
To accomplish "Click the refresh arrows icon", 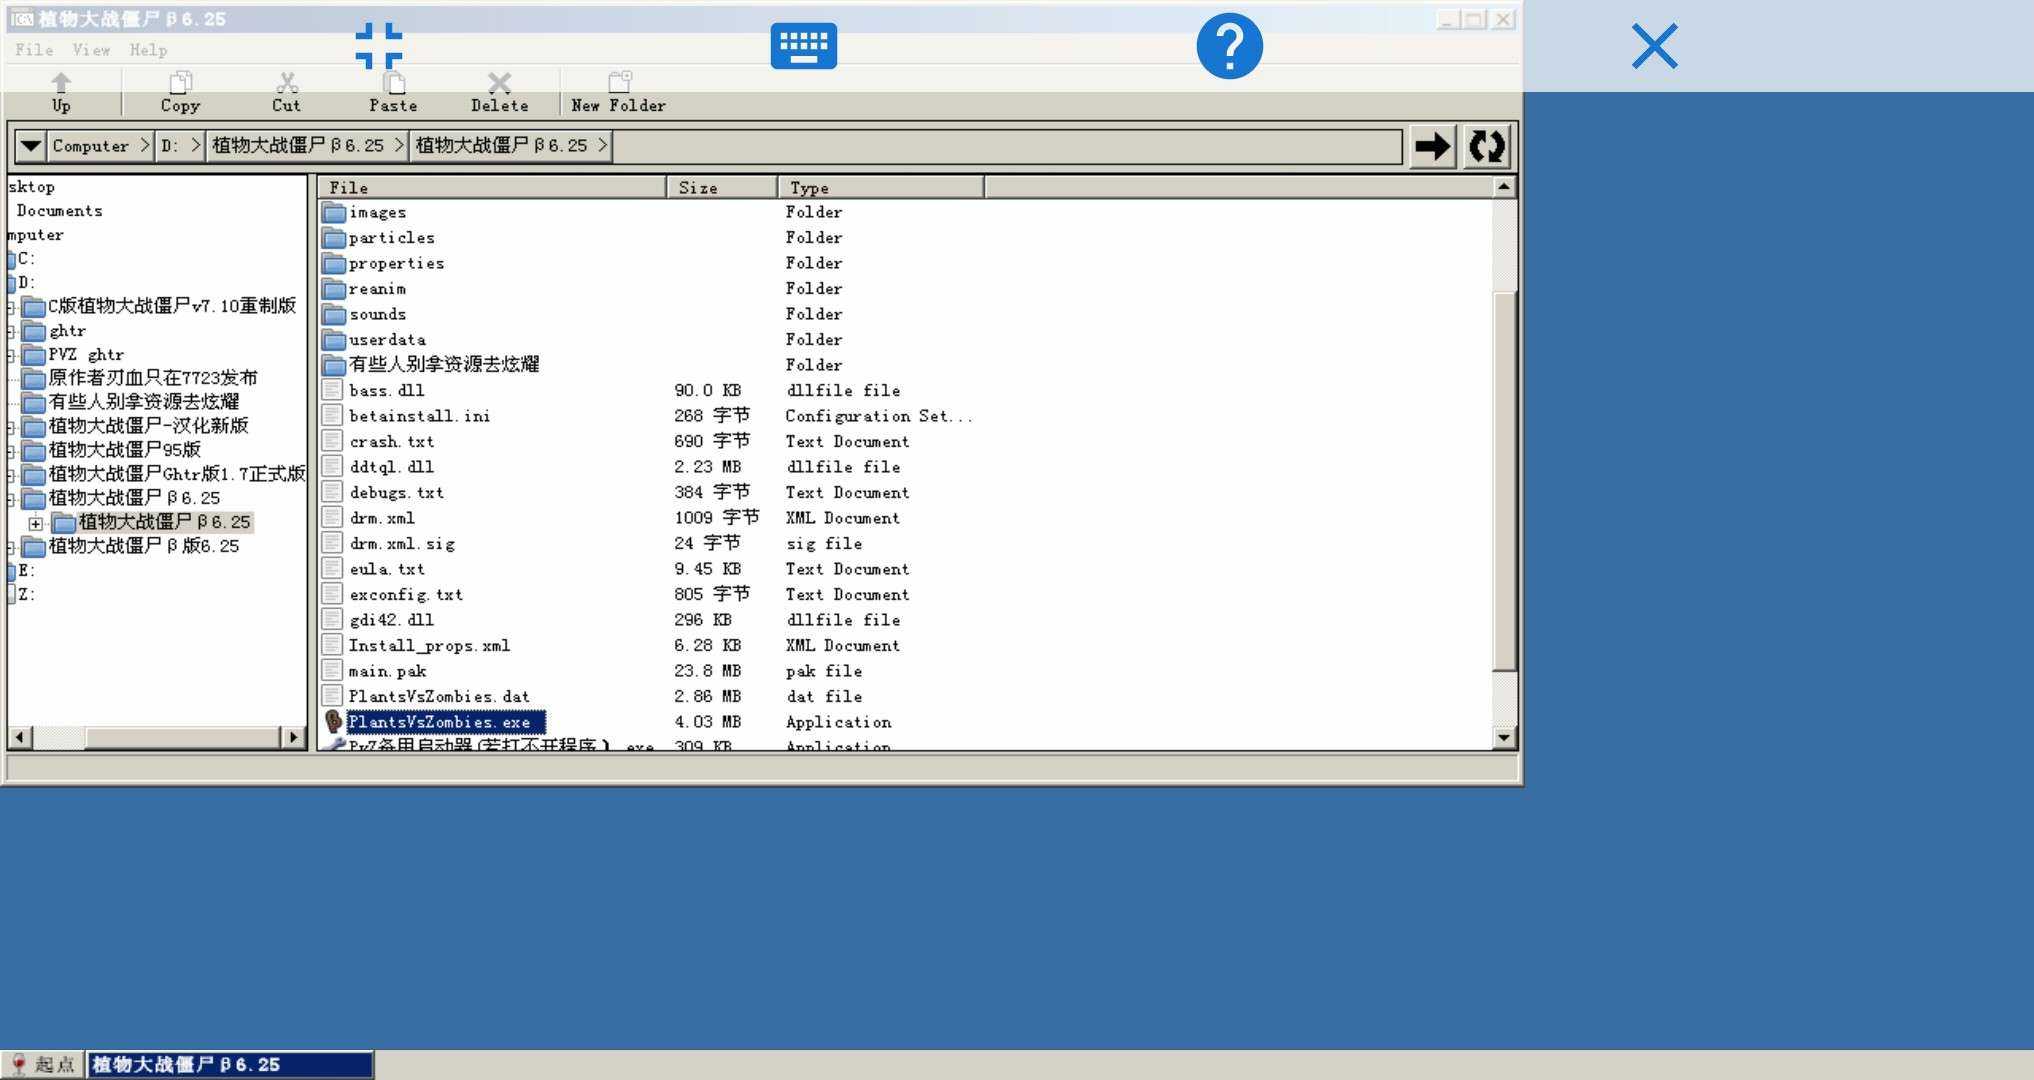I will pos(1487,147).
